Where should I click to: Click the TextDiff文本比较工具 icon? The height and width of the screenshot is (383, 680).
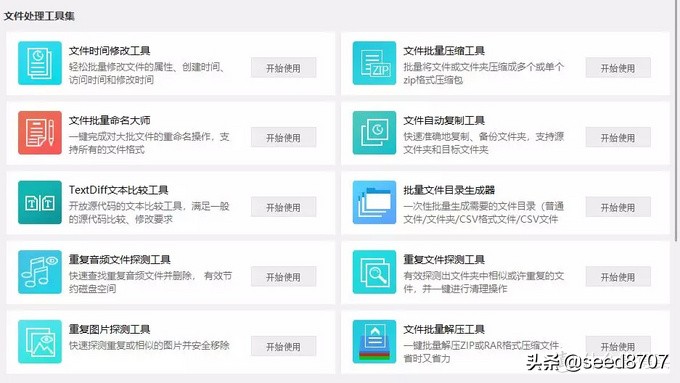(40, 202)
